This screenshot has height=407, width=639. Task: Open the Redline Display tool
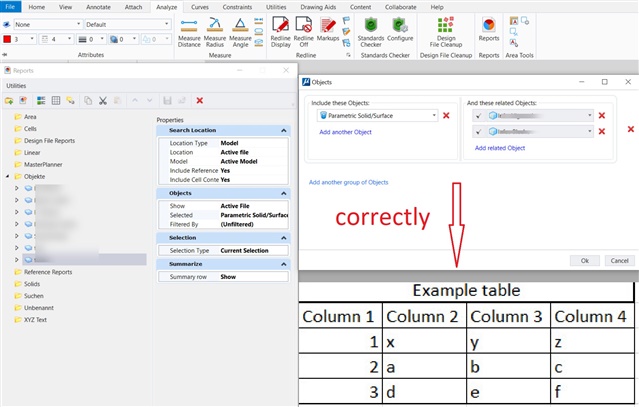280,32
